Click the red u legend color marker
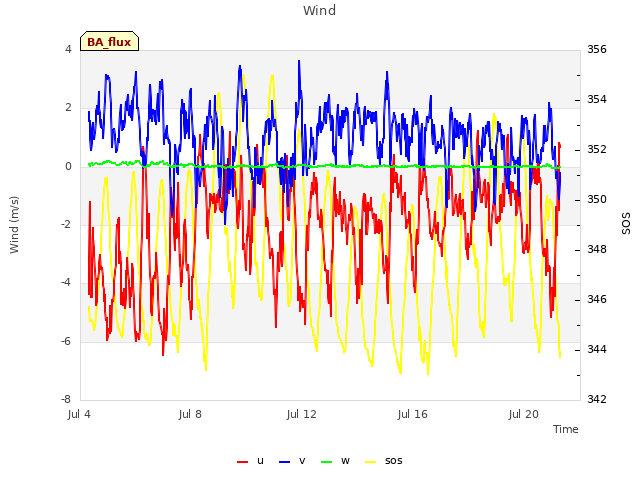This screenshot has height=480, width=640. click(242, 462)
